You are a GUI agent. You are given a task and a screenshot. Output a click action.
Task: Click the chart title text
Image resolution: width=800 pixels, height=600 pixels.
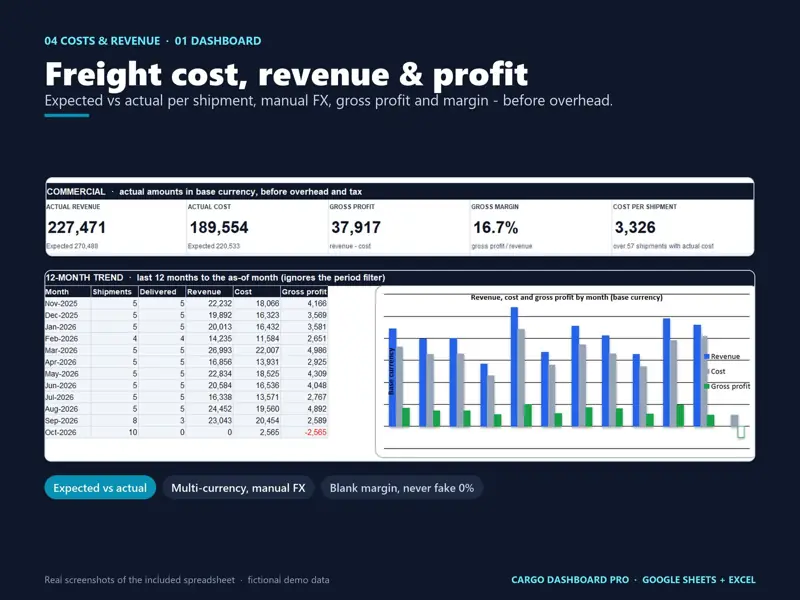click(x=566, y=297)
